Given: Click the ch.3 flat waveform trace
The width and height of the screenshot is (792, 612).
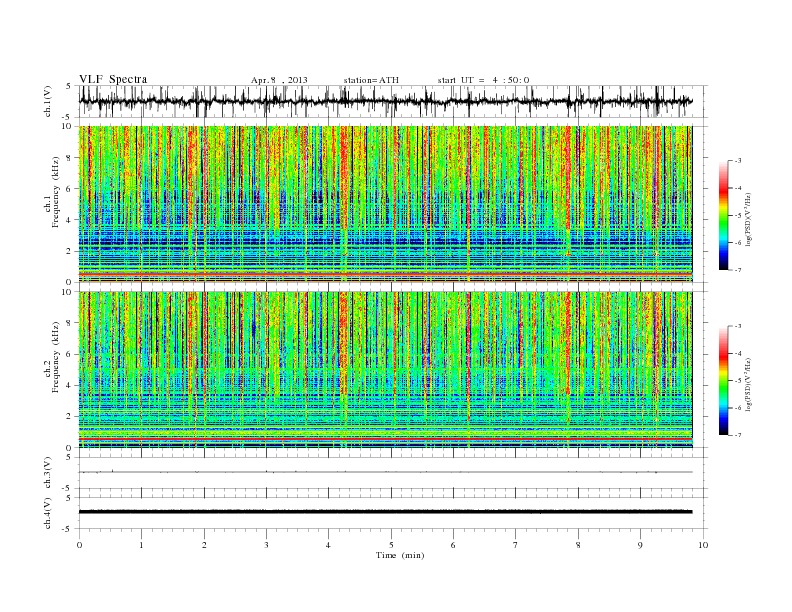Looking at the screenshot, I should tap(385, 472).
